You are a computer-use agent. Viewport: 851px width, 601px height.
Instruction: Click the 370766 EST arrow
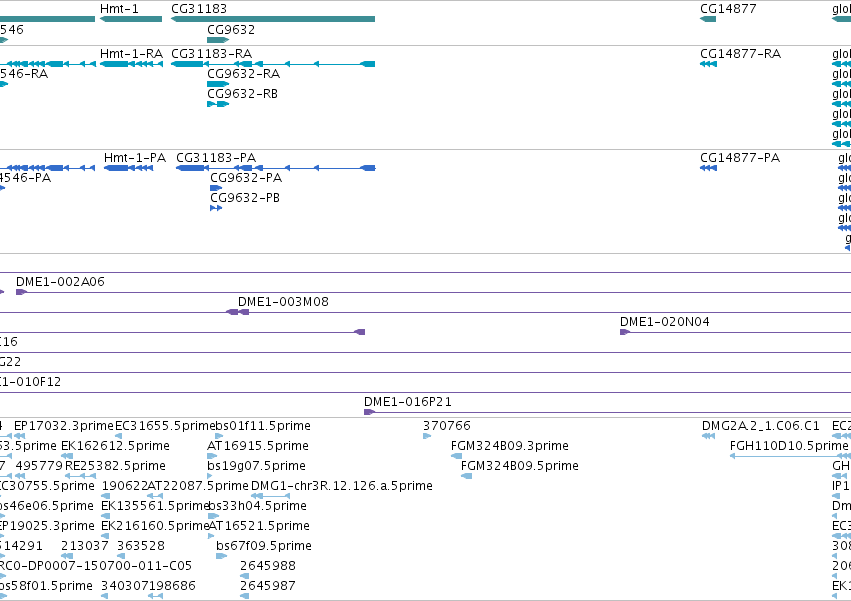click(x=427, y=435)
